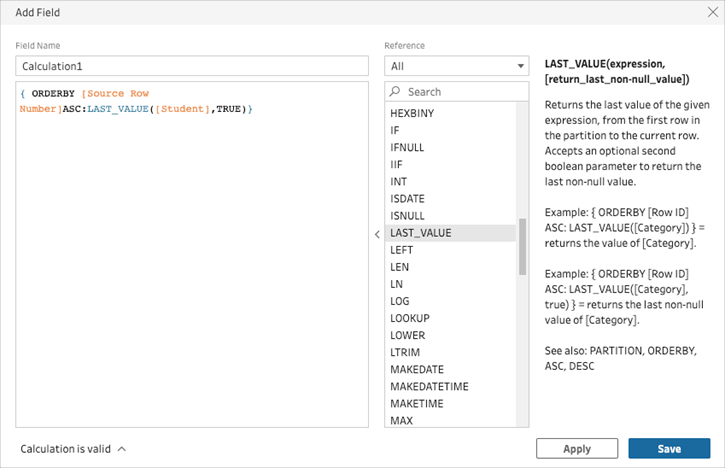Collapse reference panel with left chevron
Image resolution: width=725 pixels, height=468 pixels.
(x=377, y=234)
